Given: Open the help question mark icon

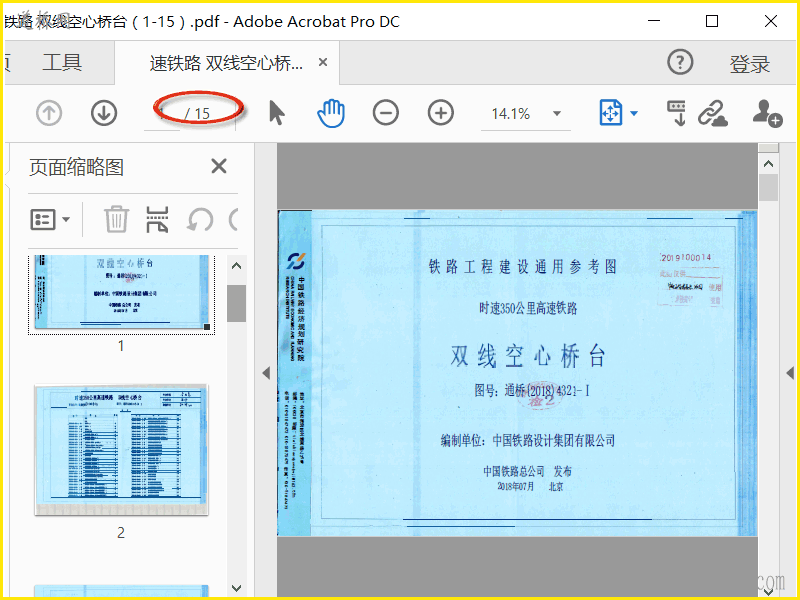Looking at the screenshot, I should click(680, 62).
